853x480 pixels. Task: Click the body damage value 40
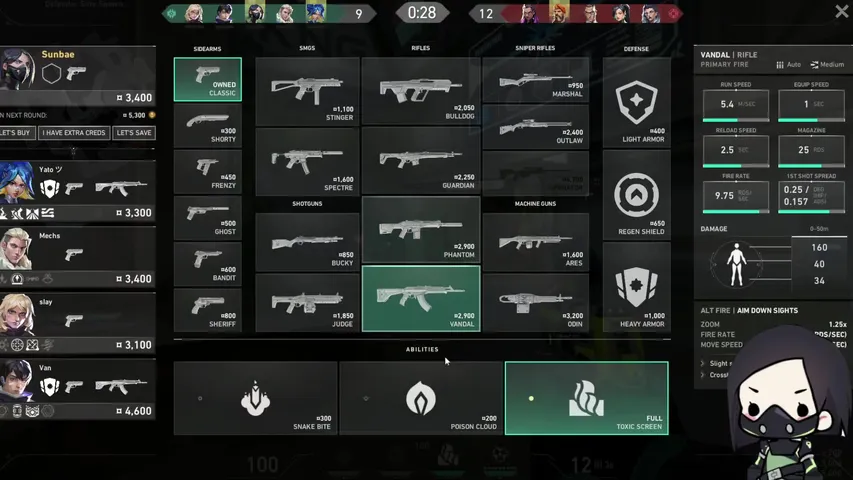[819, 264]
